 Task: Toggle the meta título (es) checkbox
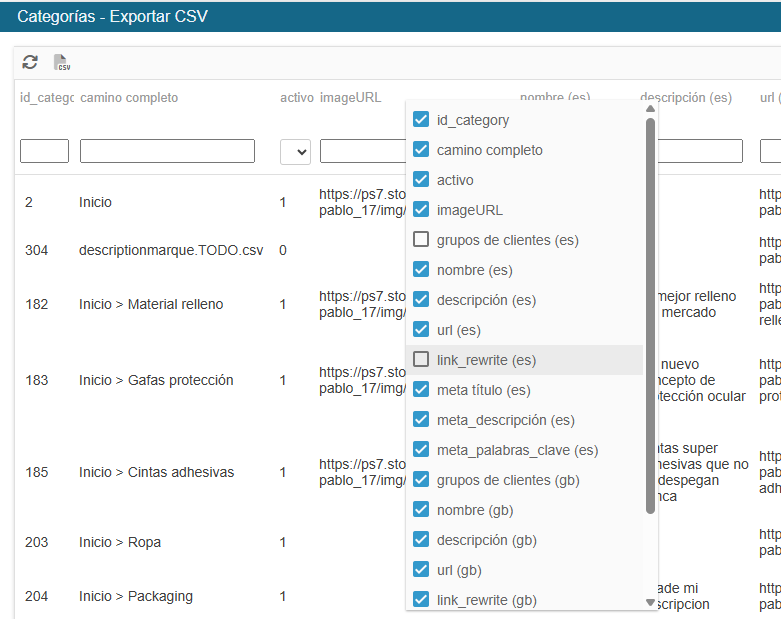[x=421, y=389]
